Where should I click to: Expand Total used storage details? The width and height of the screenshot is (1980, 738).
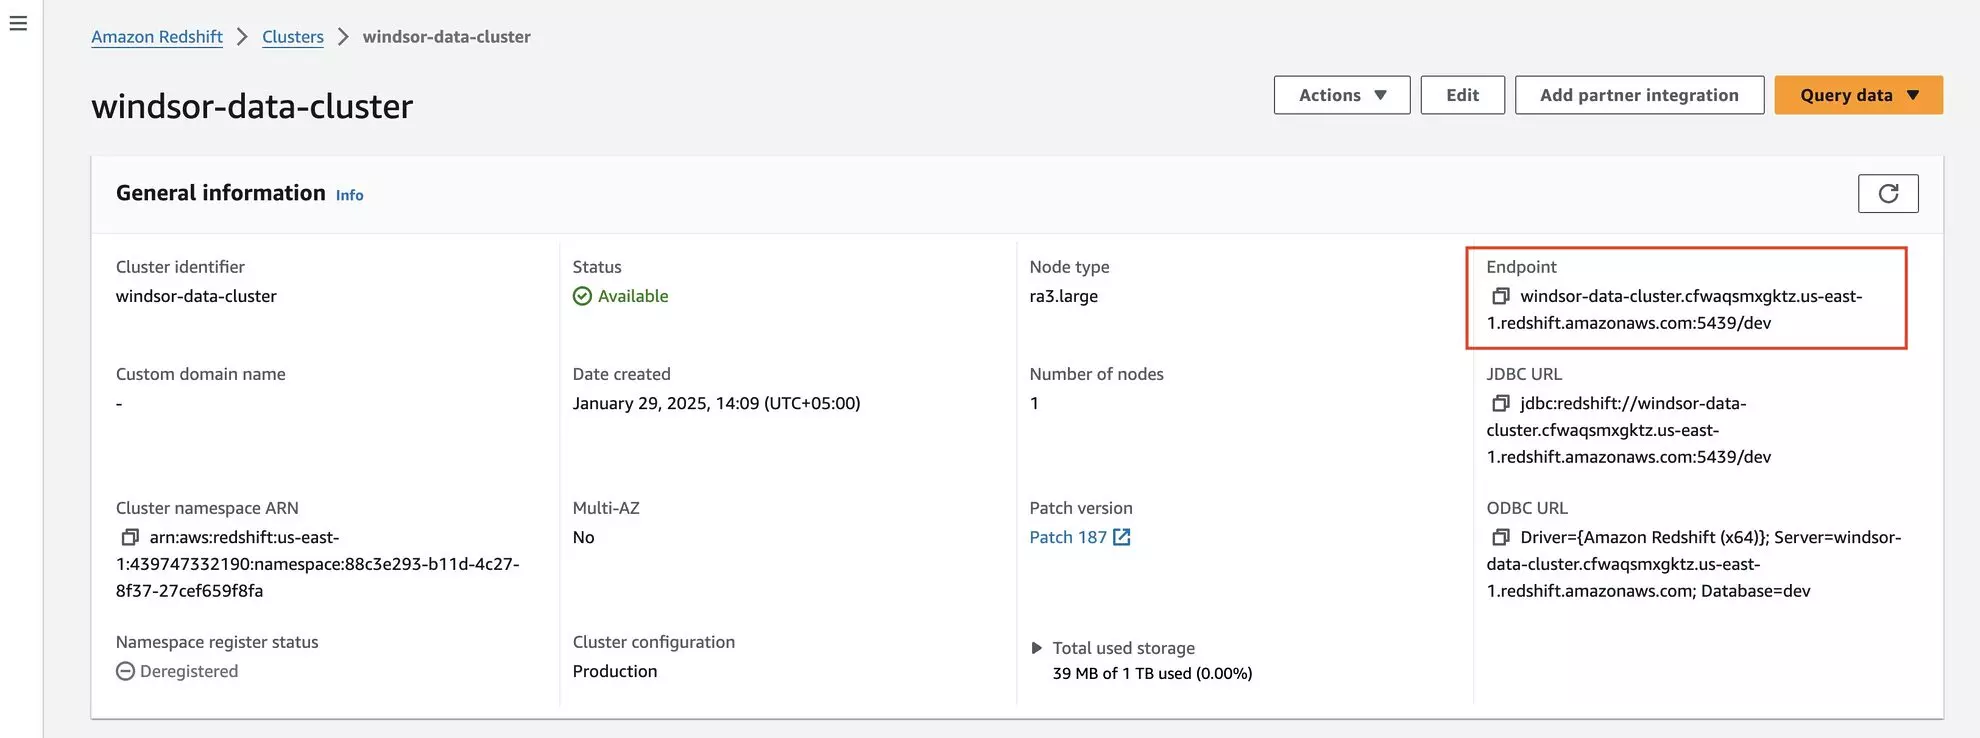1037,648
